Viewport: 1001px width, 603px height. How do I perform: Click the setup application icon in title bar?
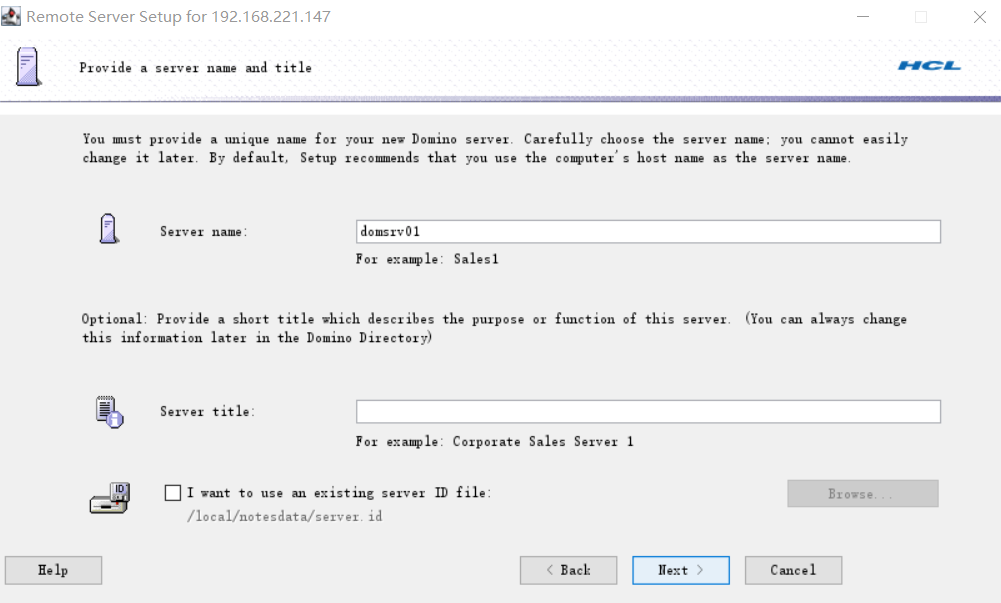[11, 16]
